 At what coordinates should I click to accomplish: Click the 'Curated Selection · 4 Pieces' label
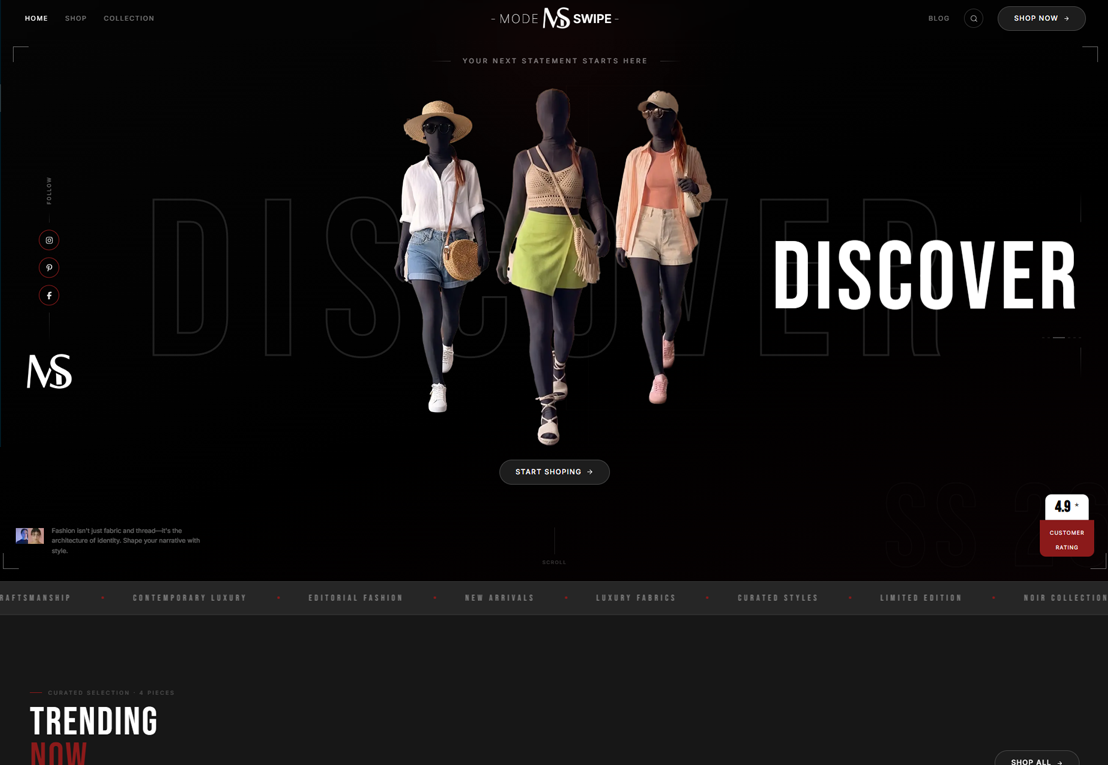[111, 693]
